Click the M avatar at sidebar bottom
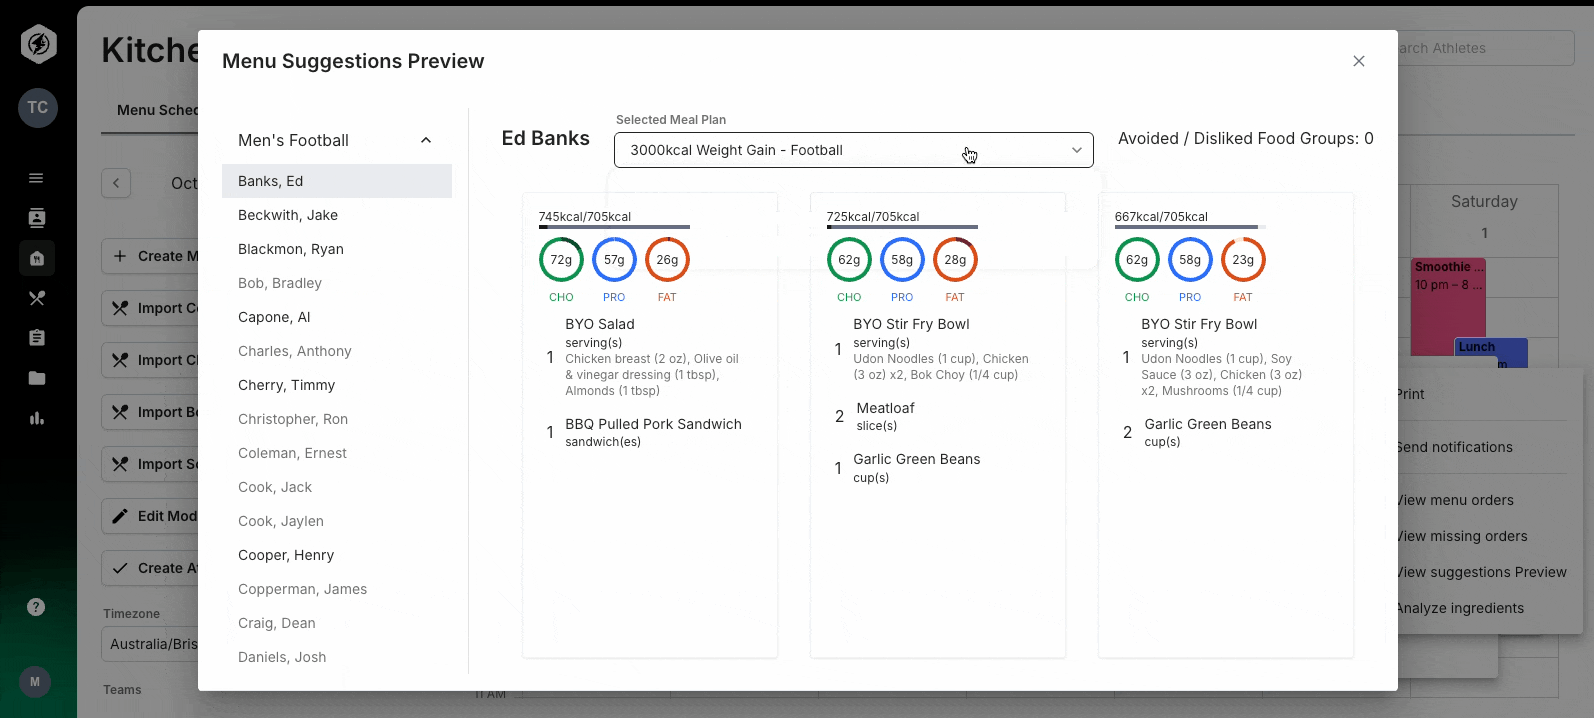The width and height of the screenshot is (1594, 718). (35, 682)
